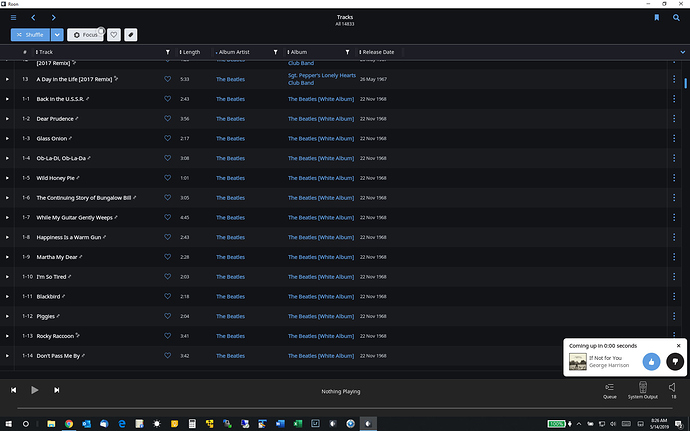Open Windows Start menu
Screen dimensions: 690x431
coord(8,424)
